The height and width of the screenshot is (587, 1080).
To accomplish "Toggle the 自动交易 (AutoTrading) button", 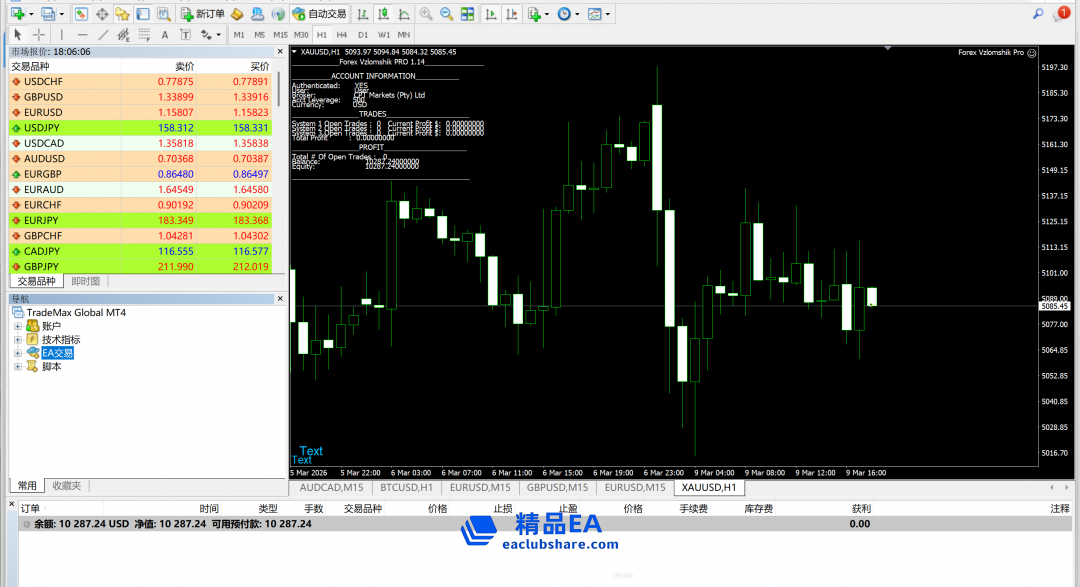I will 318,14.
